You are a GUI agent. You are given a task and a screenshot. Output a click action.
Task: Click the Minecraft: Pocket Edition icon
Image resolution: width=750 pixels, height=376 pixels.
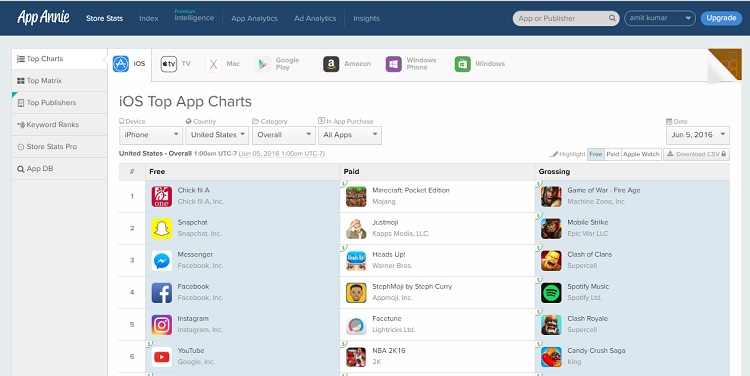pyautogui.click(x=356, y=197)
